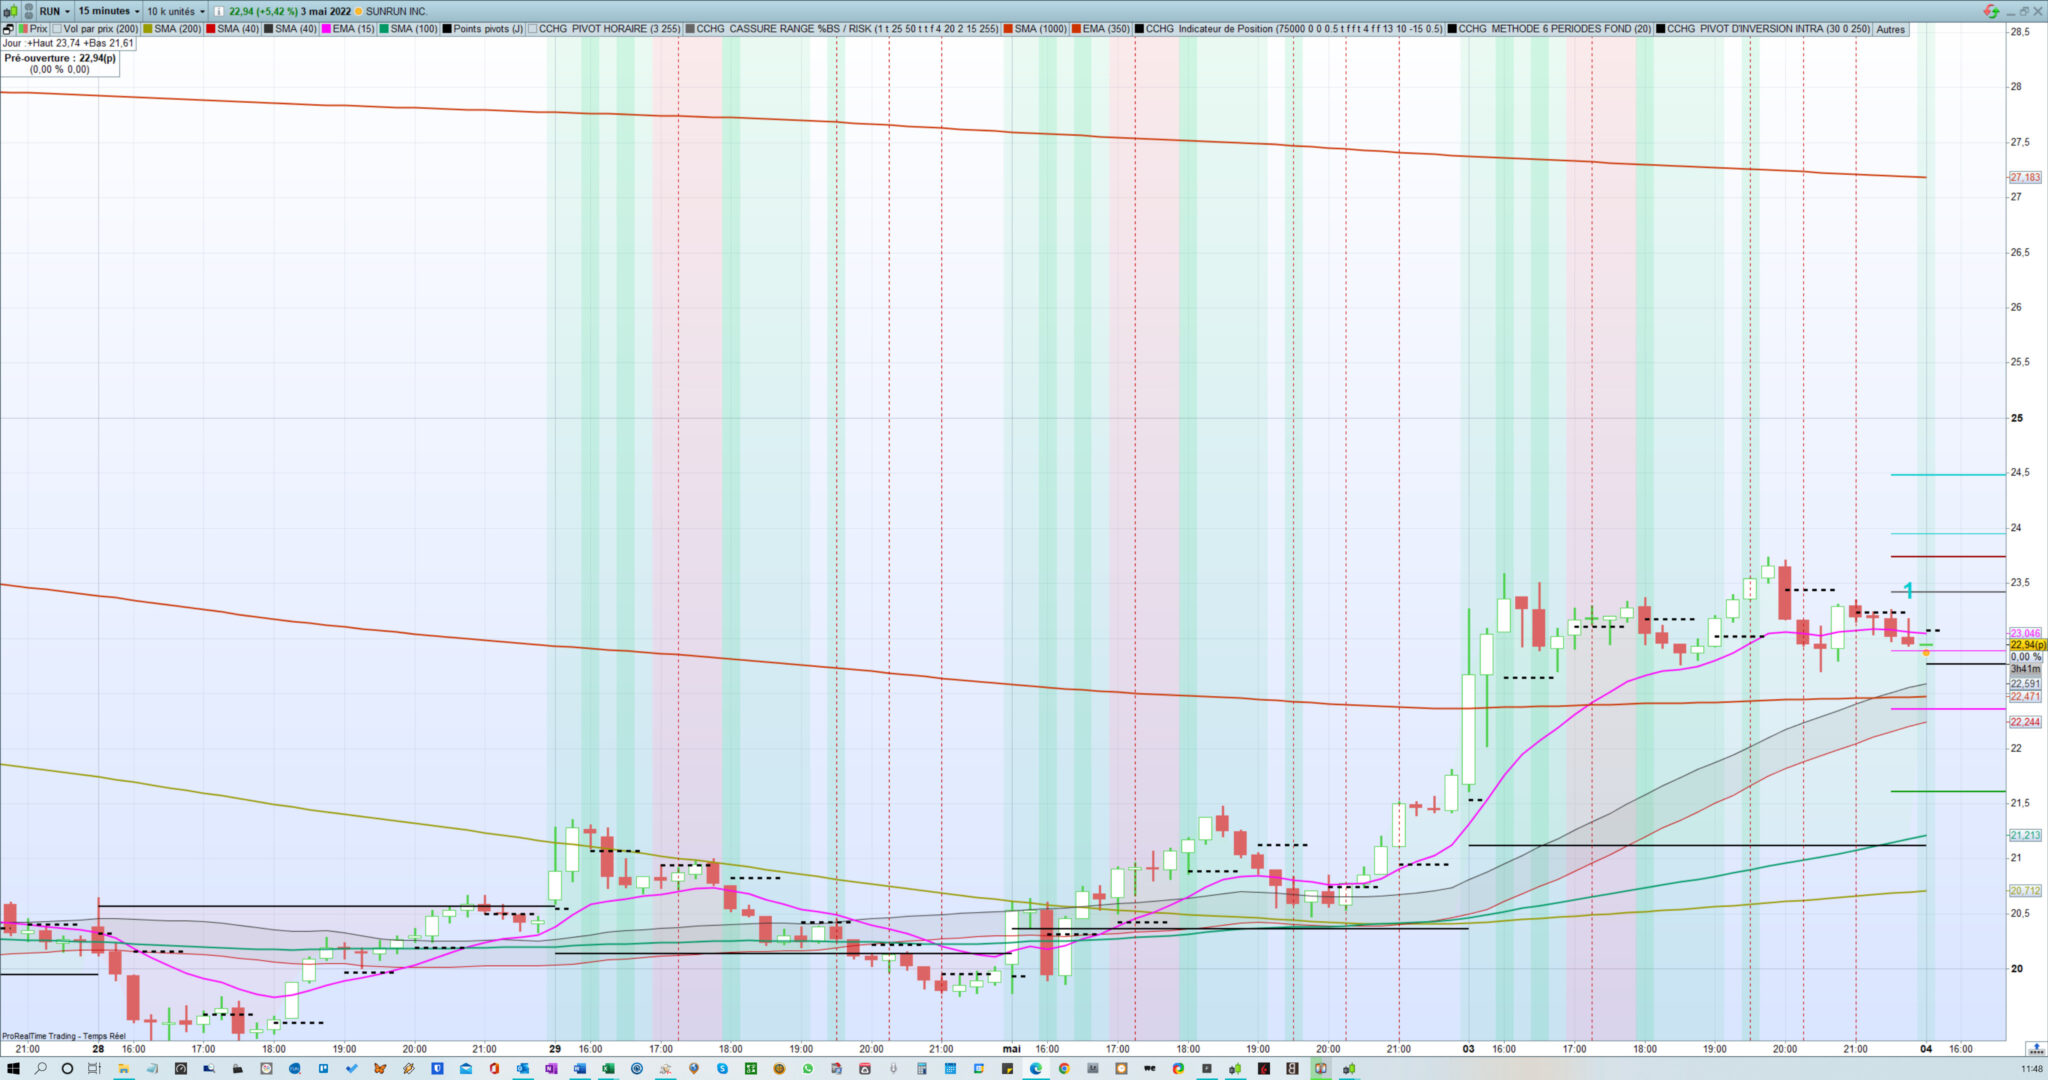Viewport: 2048px width, 1080px height.
Task: Open the Windows Start menu
Action: tap(13, 1069)
